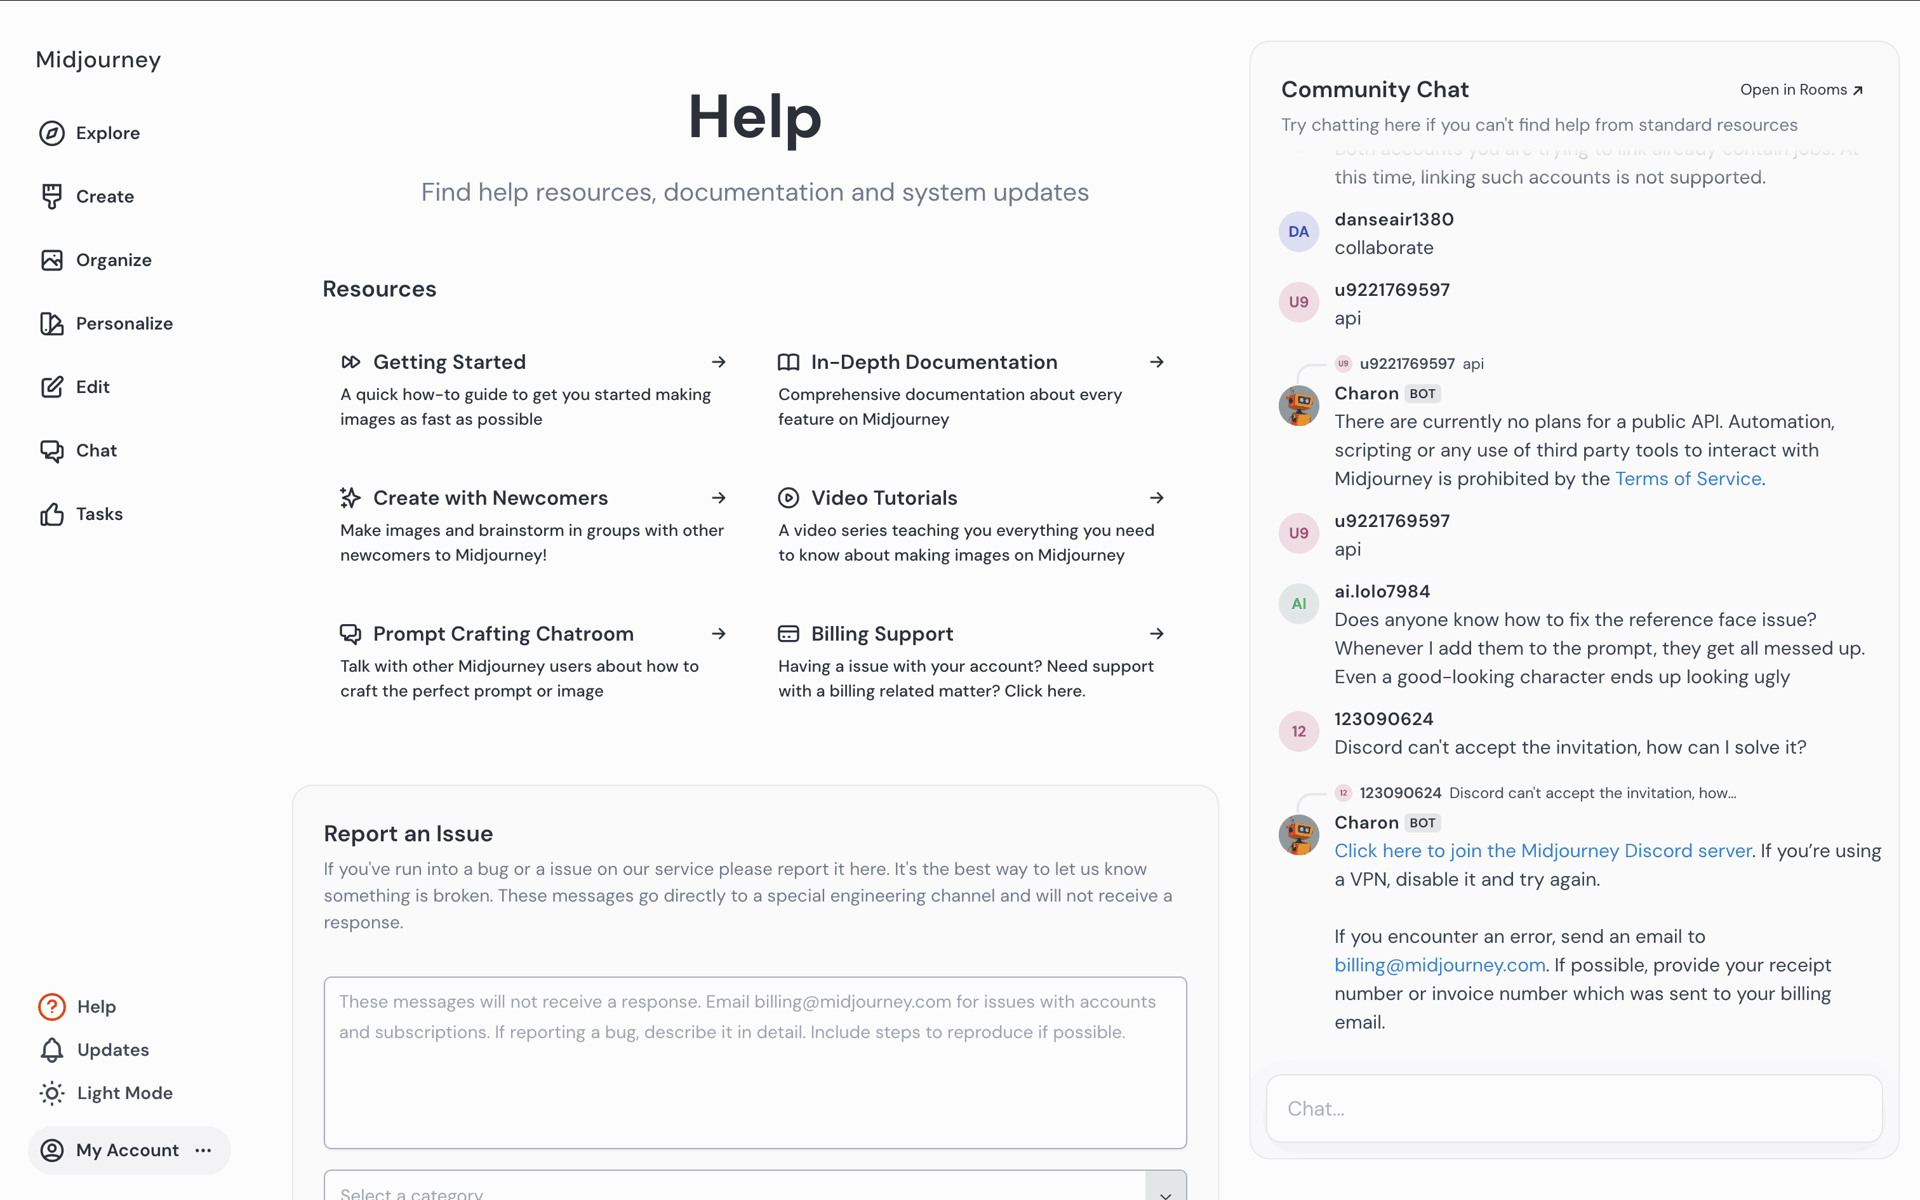The height and width of the screenshot is (1200, 1920).
Task: Click the Chat bubbles icon in sidebar
Action: (x=52, y=451)
